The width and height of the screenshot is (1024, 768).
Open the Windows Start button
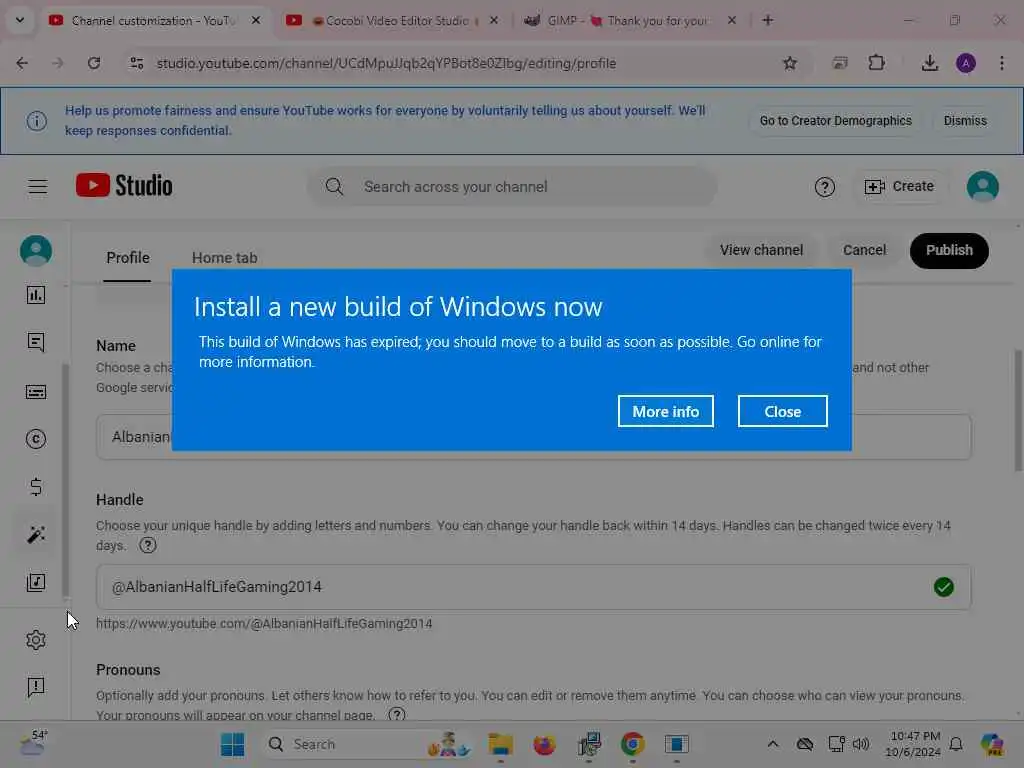[232, 744]
